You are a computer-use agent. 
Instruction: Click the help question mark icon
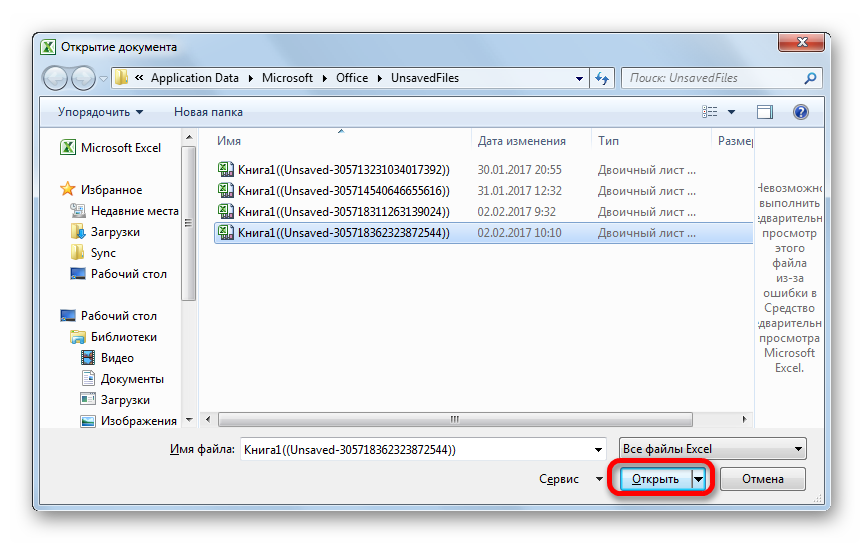point(800,112)
